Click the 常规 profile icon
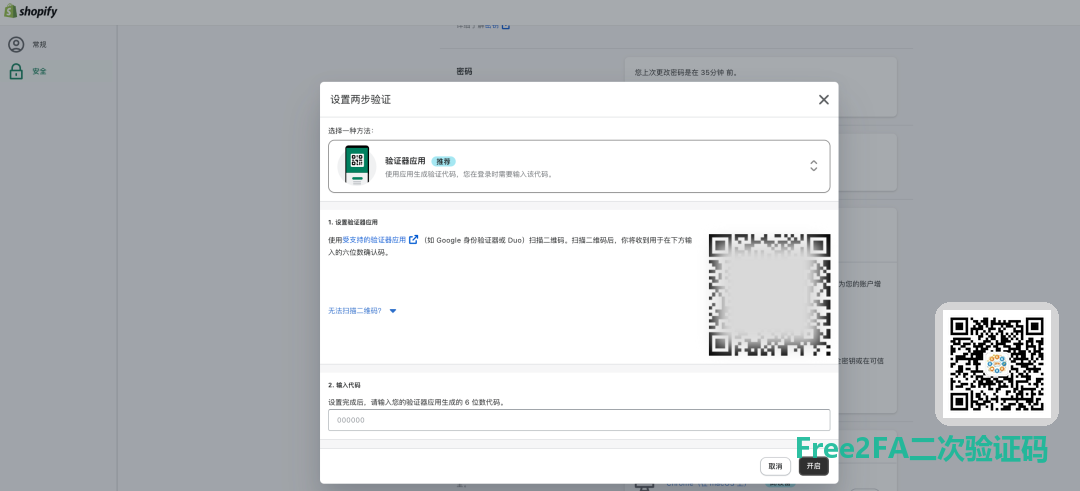Screen dimensions: 1080x491 point(16,45)
